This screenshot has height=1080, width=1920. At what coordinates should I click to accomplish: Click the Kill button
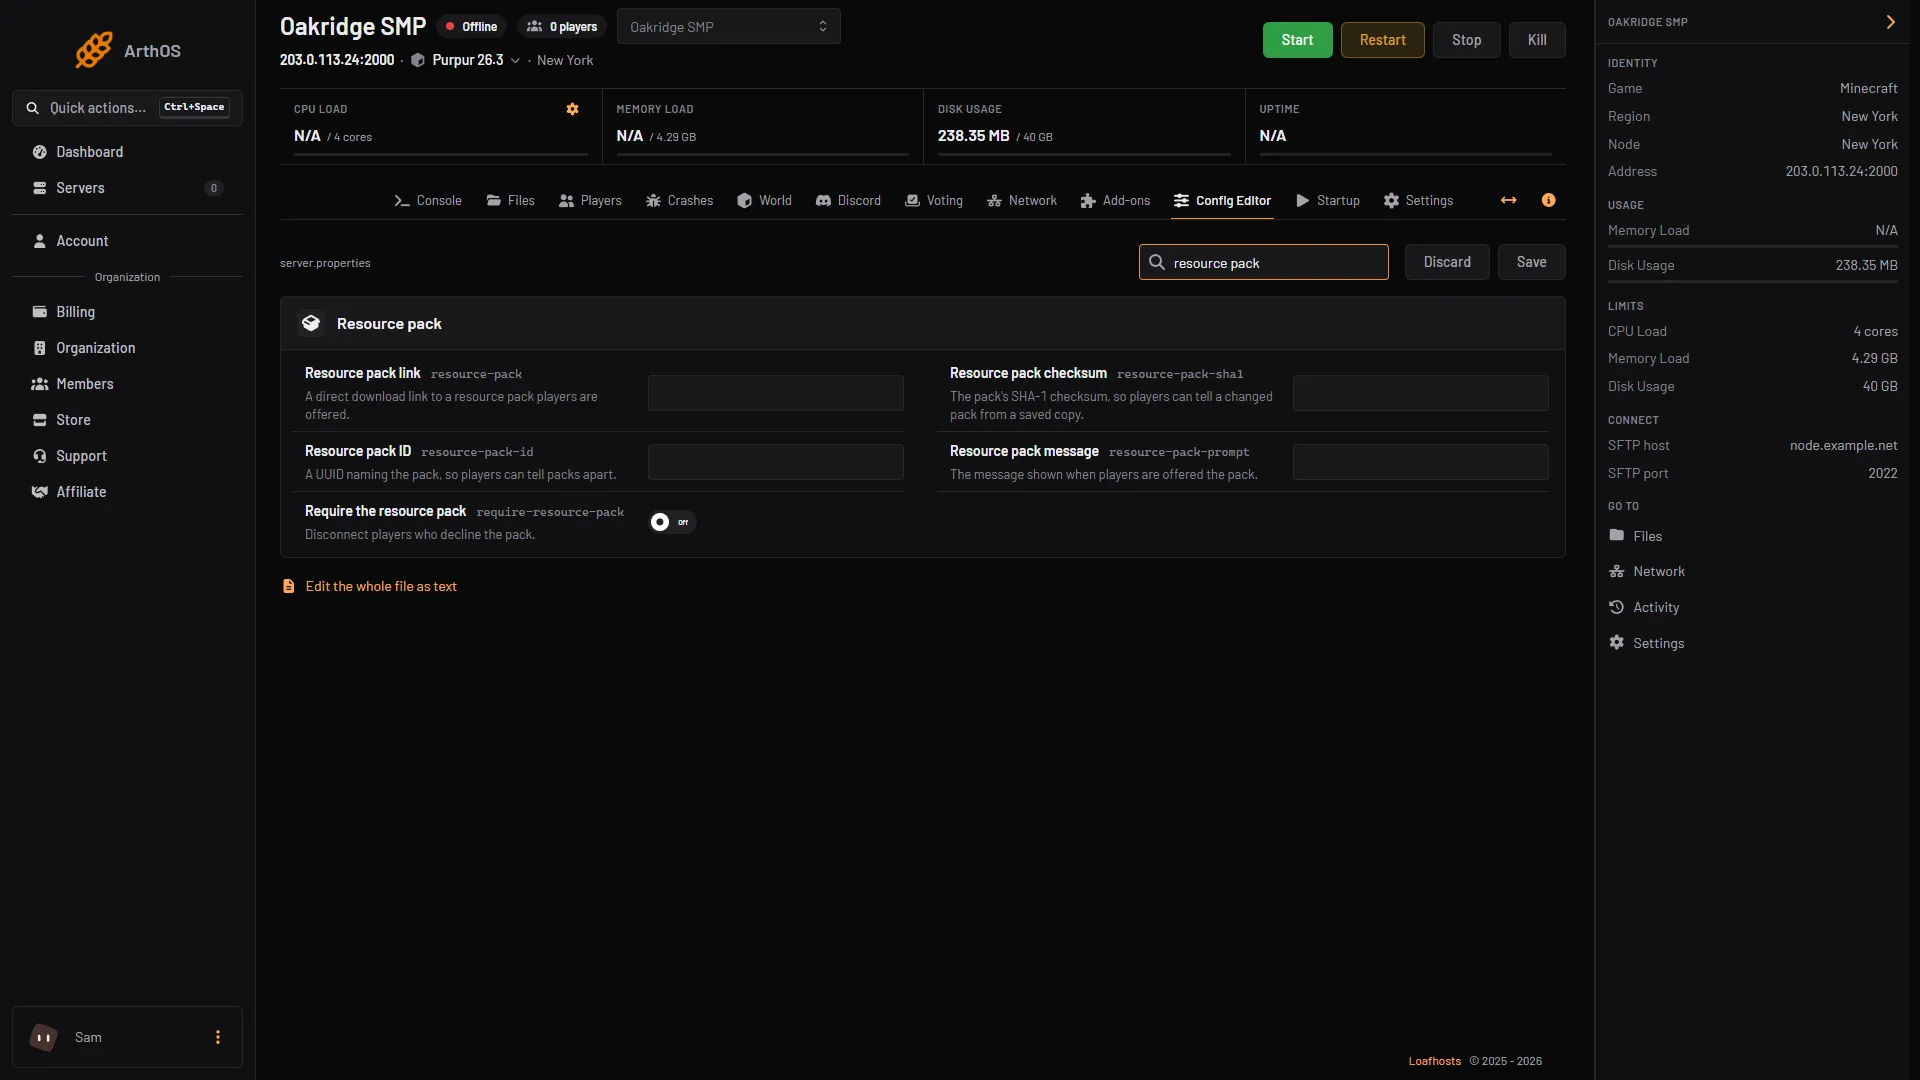click(x=1537, y=40)
